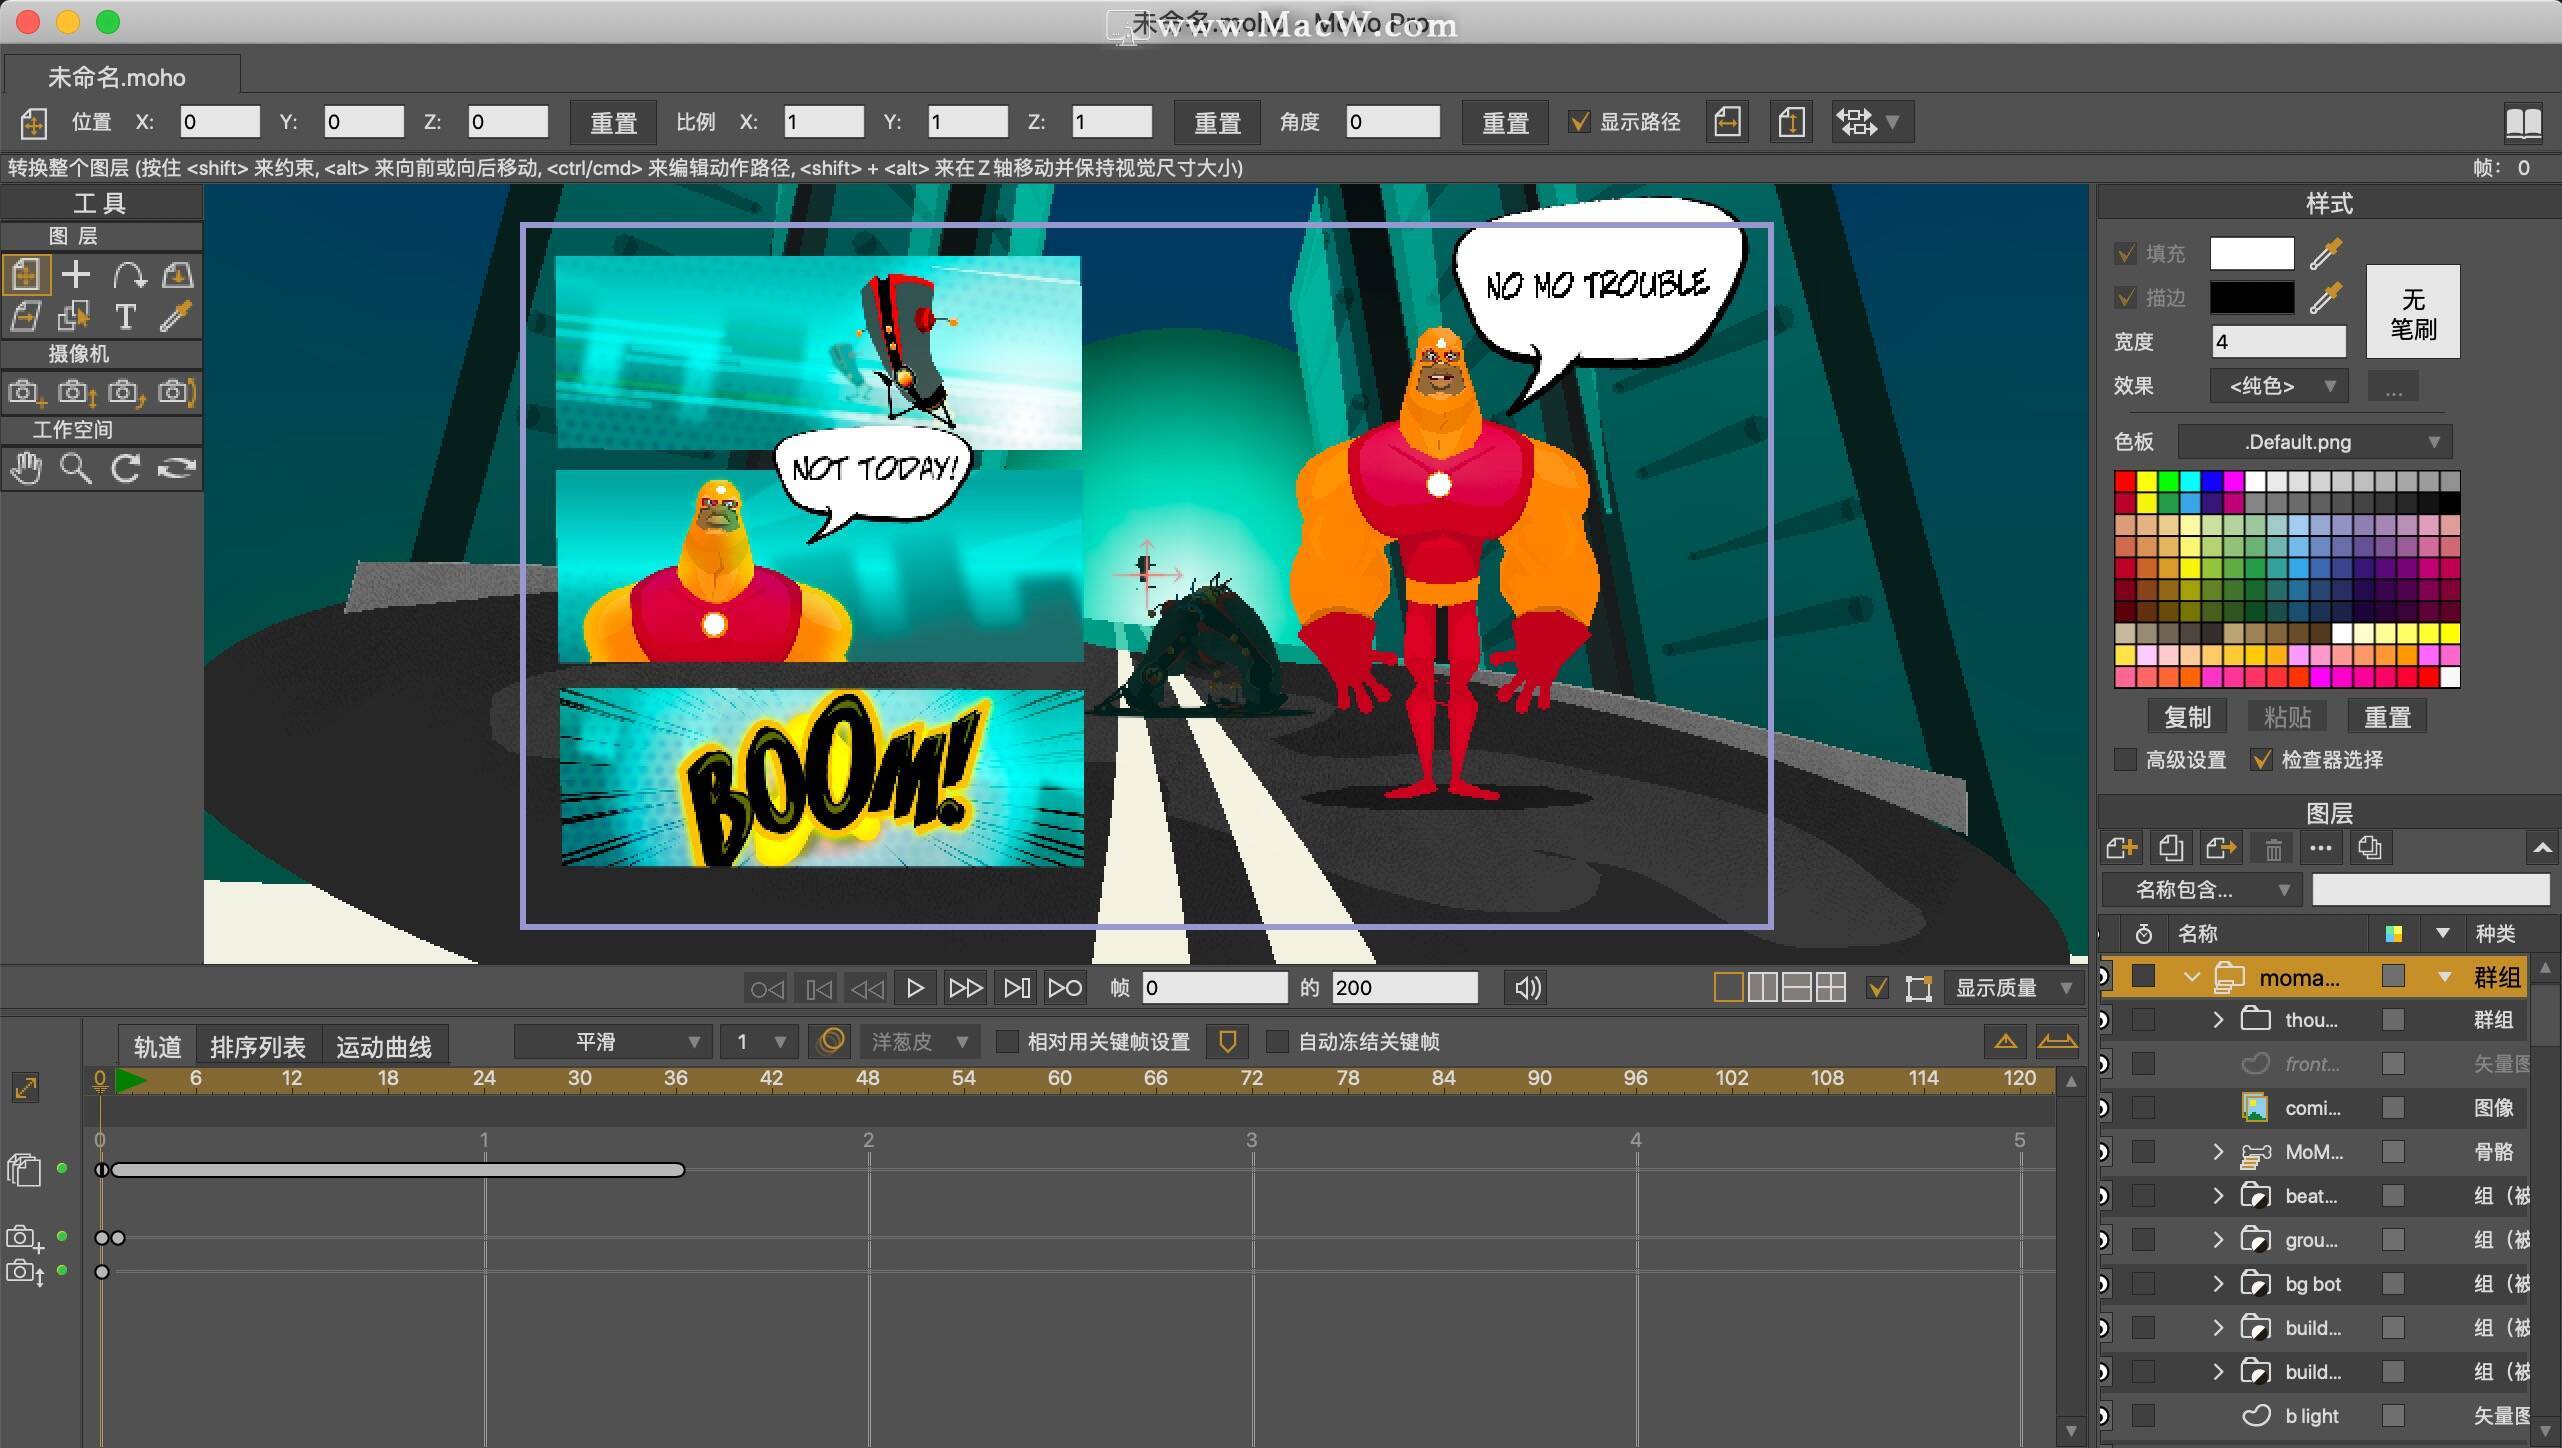
Task: Click the 无笔刷 brush button
Action: click(2413, 313)
